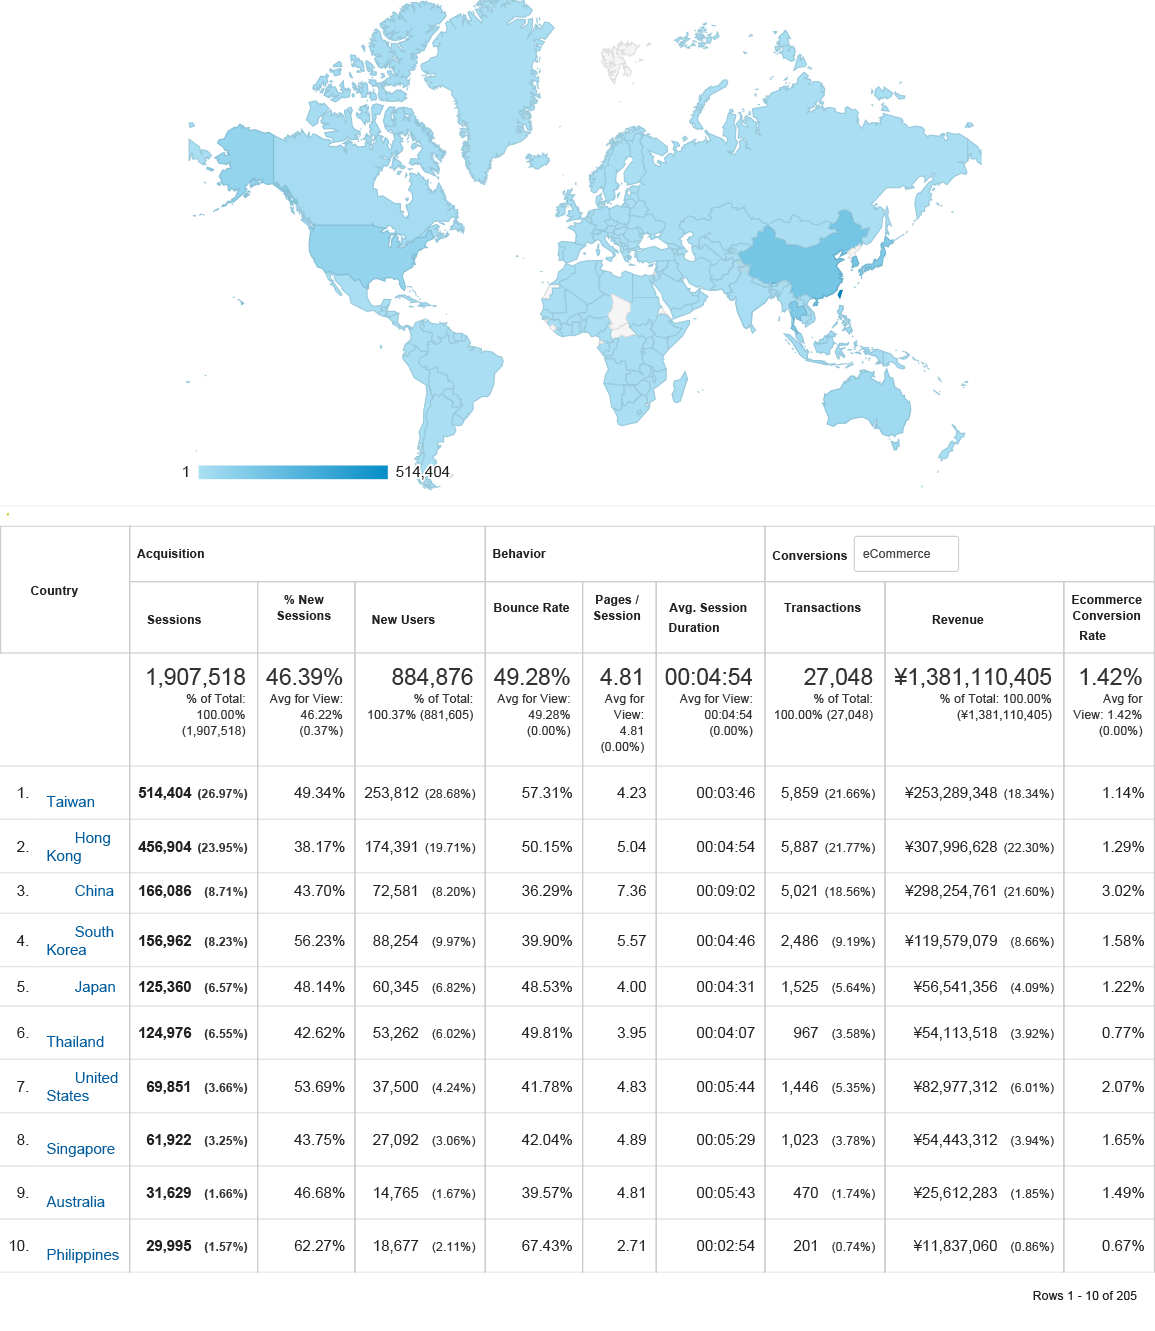
Task: Open the Singapore country link
Action: [81, 1149]
